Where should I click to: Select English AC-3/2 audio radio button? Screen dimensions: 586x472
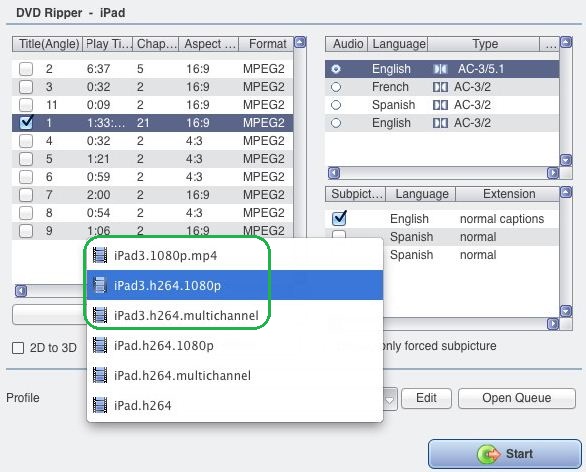coord(336,123)
